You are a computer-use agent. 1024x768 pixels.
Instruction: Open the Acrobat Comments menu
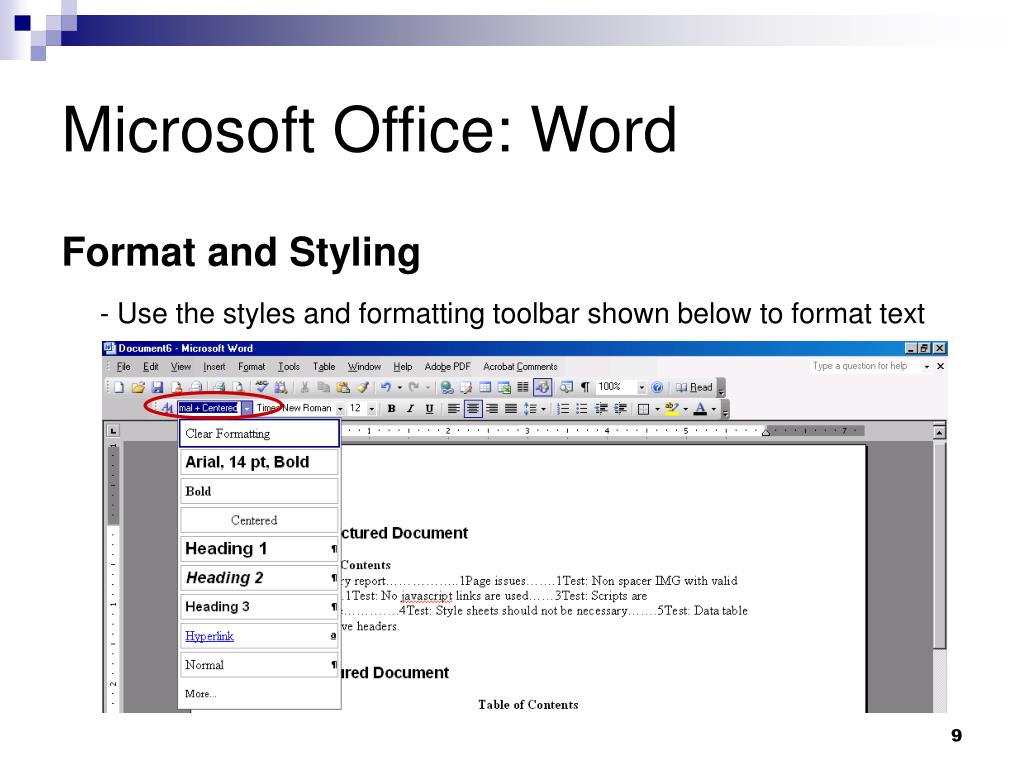pyautogui.click(x=520, y=366)
